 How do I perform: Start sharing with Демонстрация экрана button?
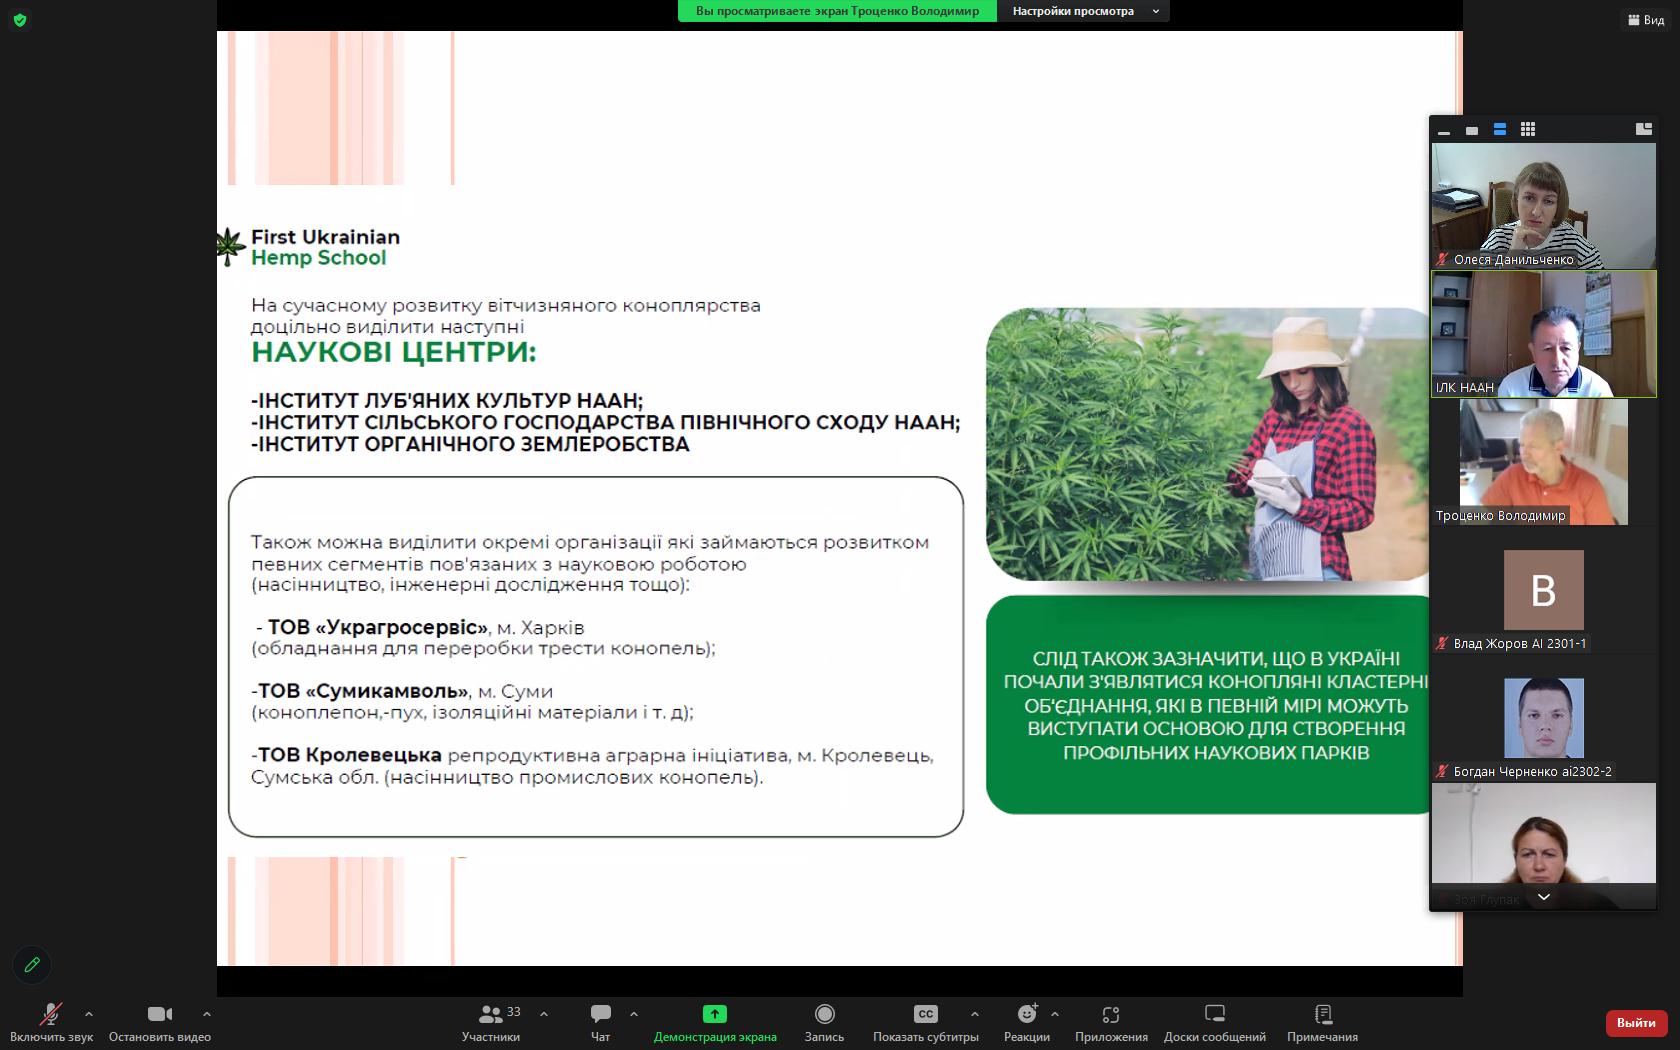(715, 1022)
